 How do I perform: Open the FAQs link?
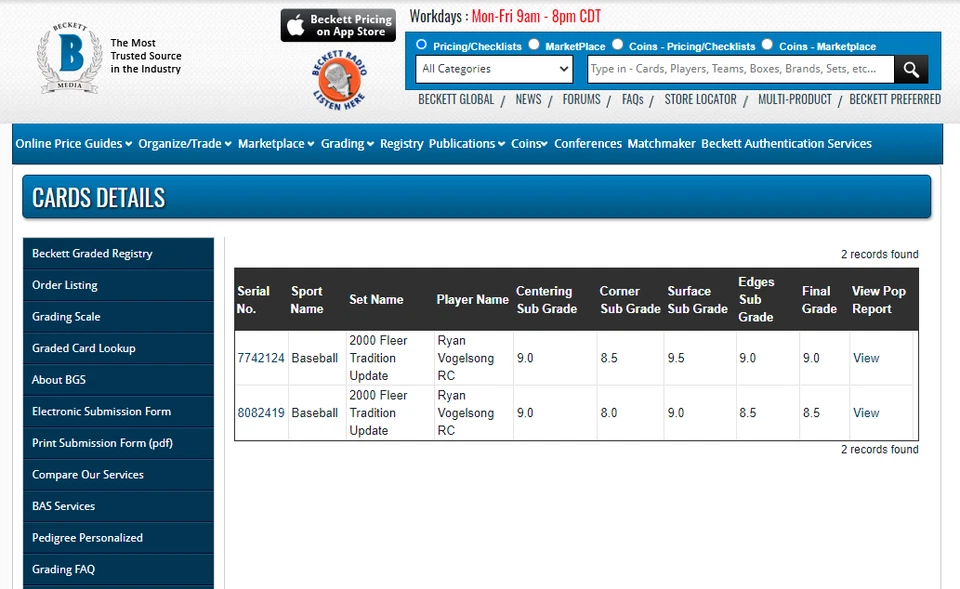click(x=632, y=100)
